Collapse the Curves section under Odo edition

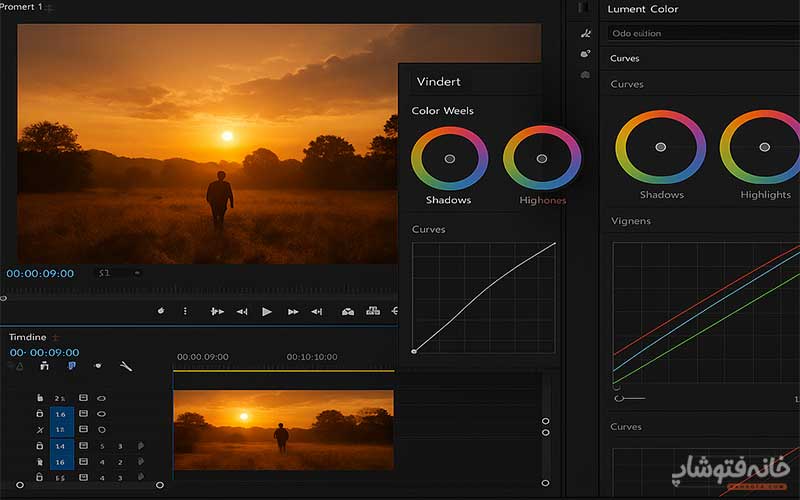[624, 58]
